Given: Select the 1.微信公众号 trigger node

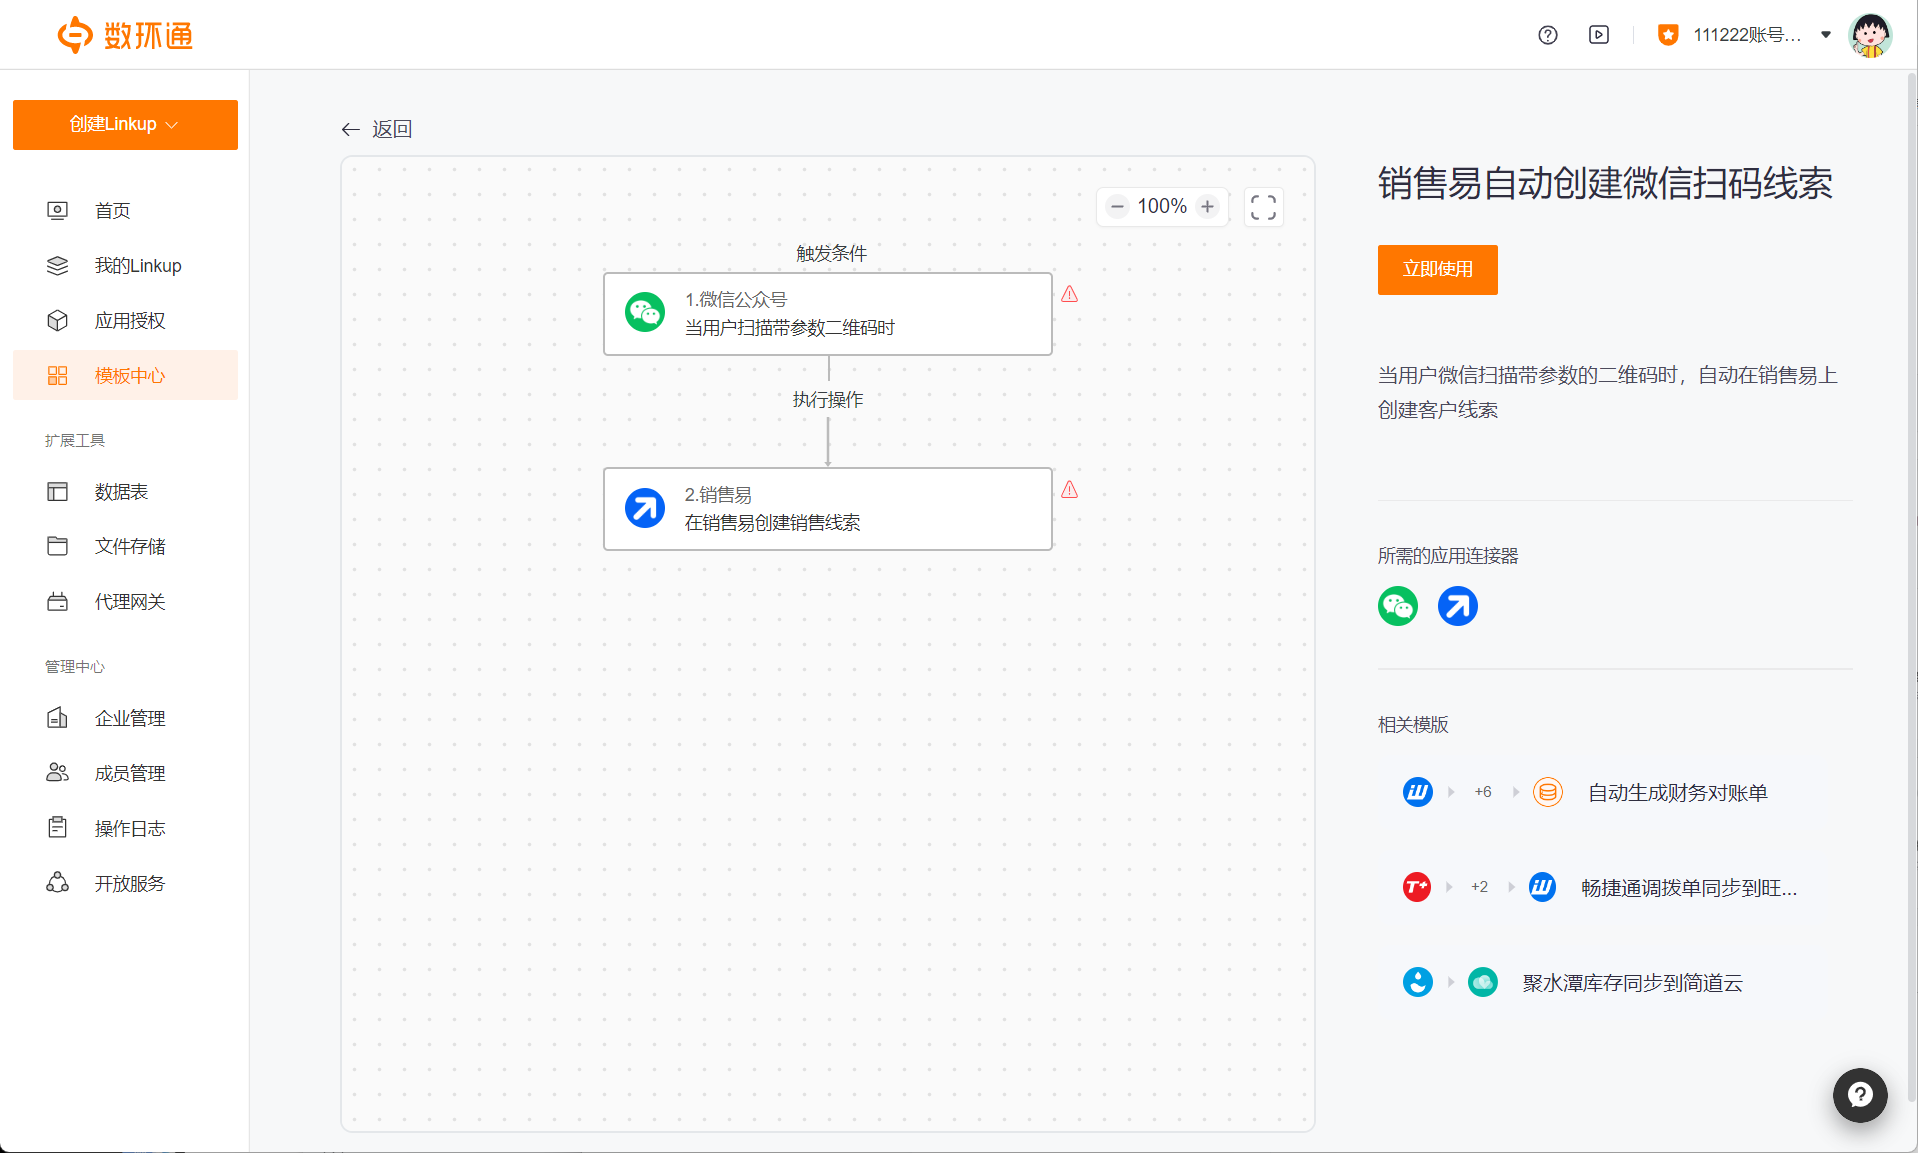Looking at the screenshot, I should click(828, 314).
